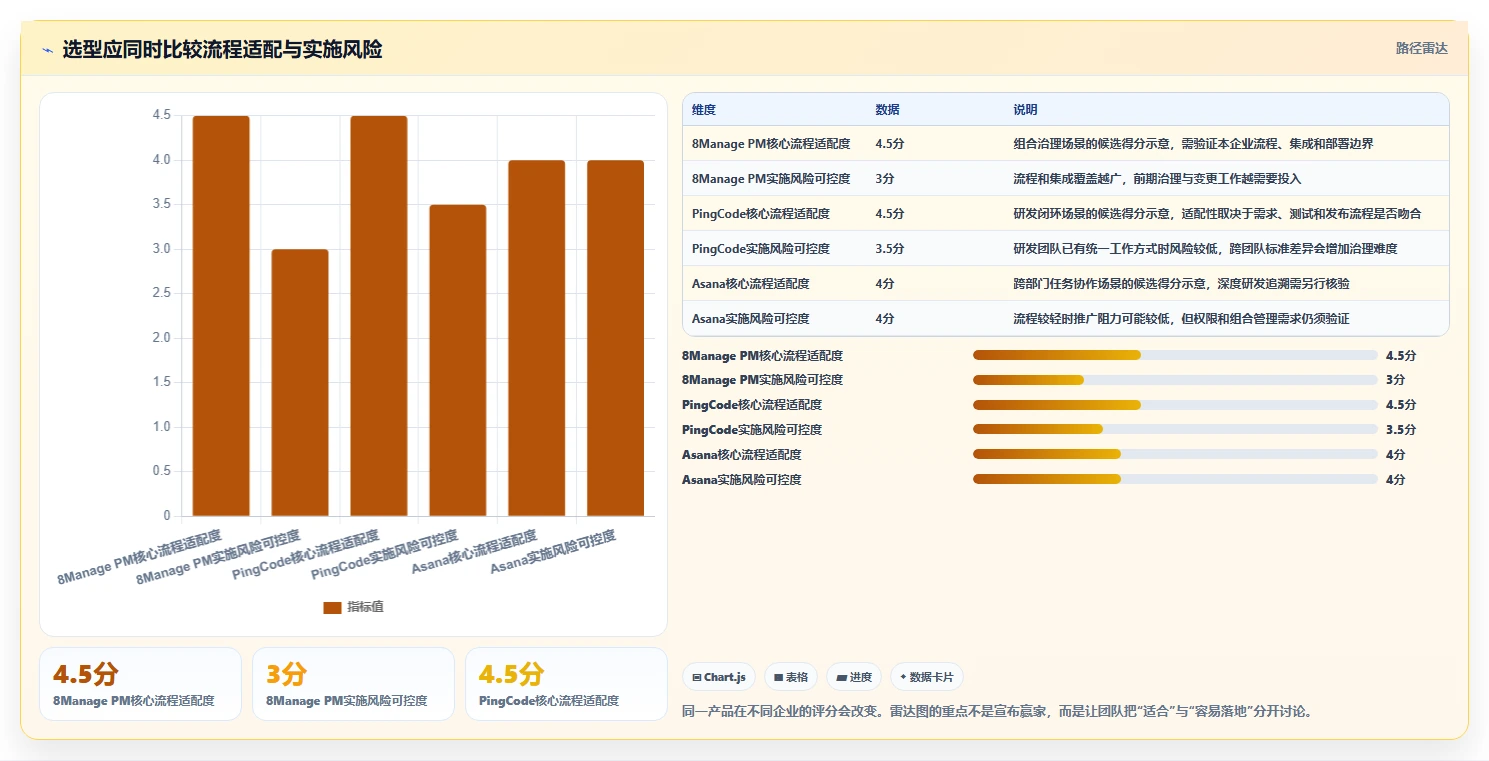Select the 8Manage PM实施风险可控度 cell in the table
The width and height of the screenshot is (1489, 761).
click(771, 179)
